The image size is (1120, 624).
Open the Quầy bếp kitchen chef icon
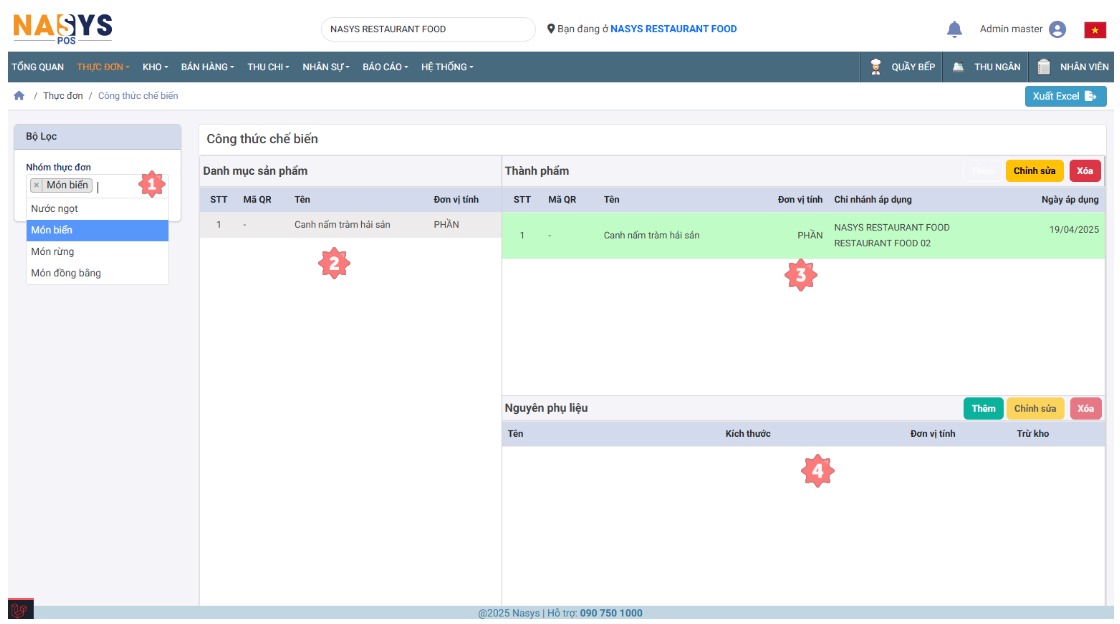[x=876, y=67]
